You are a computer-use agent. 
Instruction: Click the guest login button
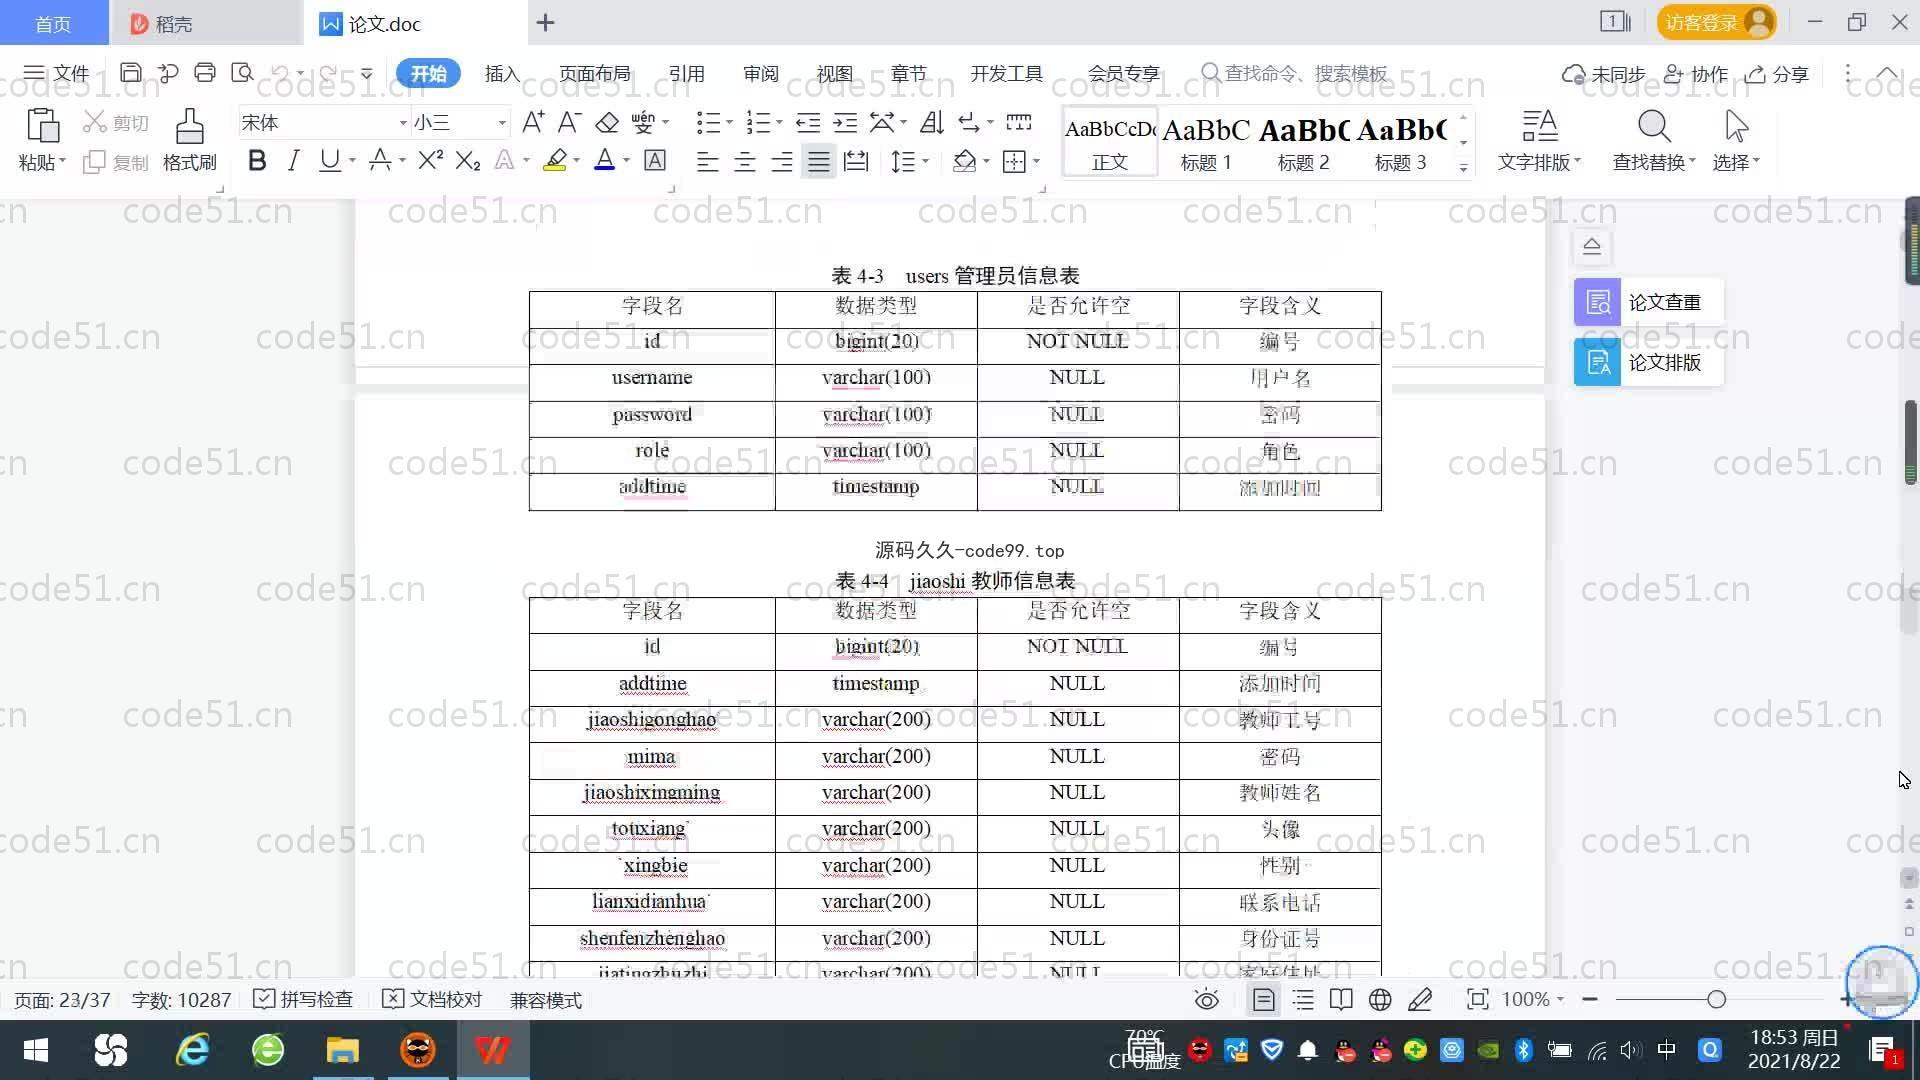tap(1716, 22)
